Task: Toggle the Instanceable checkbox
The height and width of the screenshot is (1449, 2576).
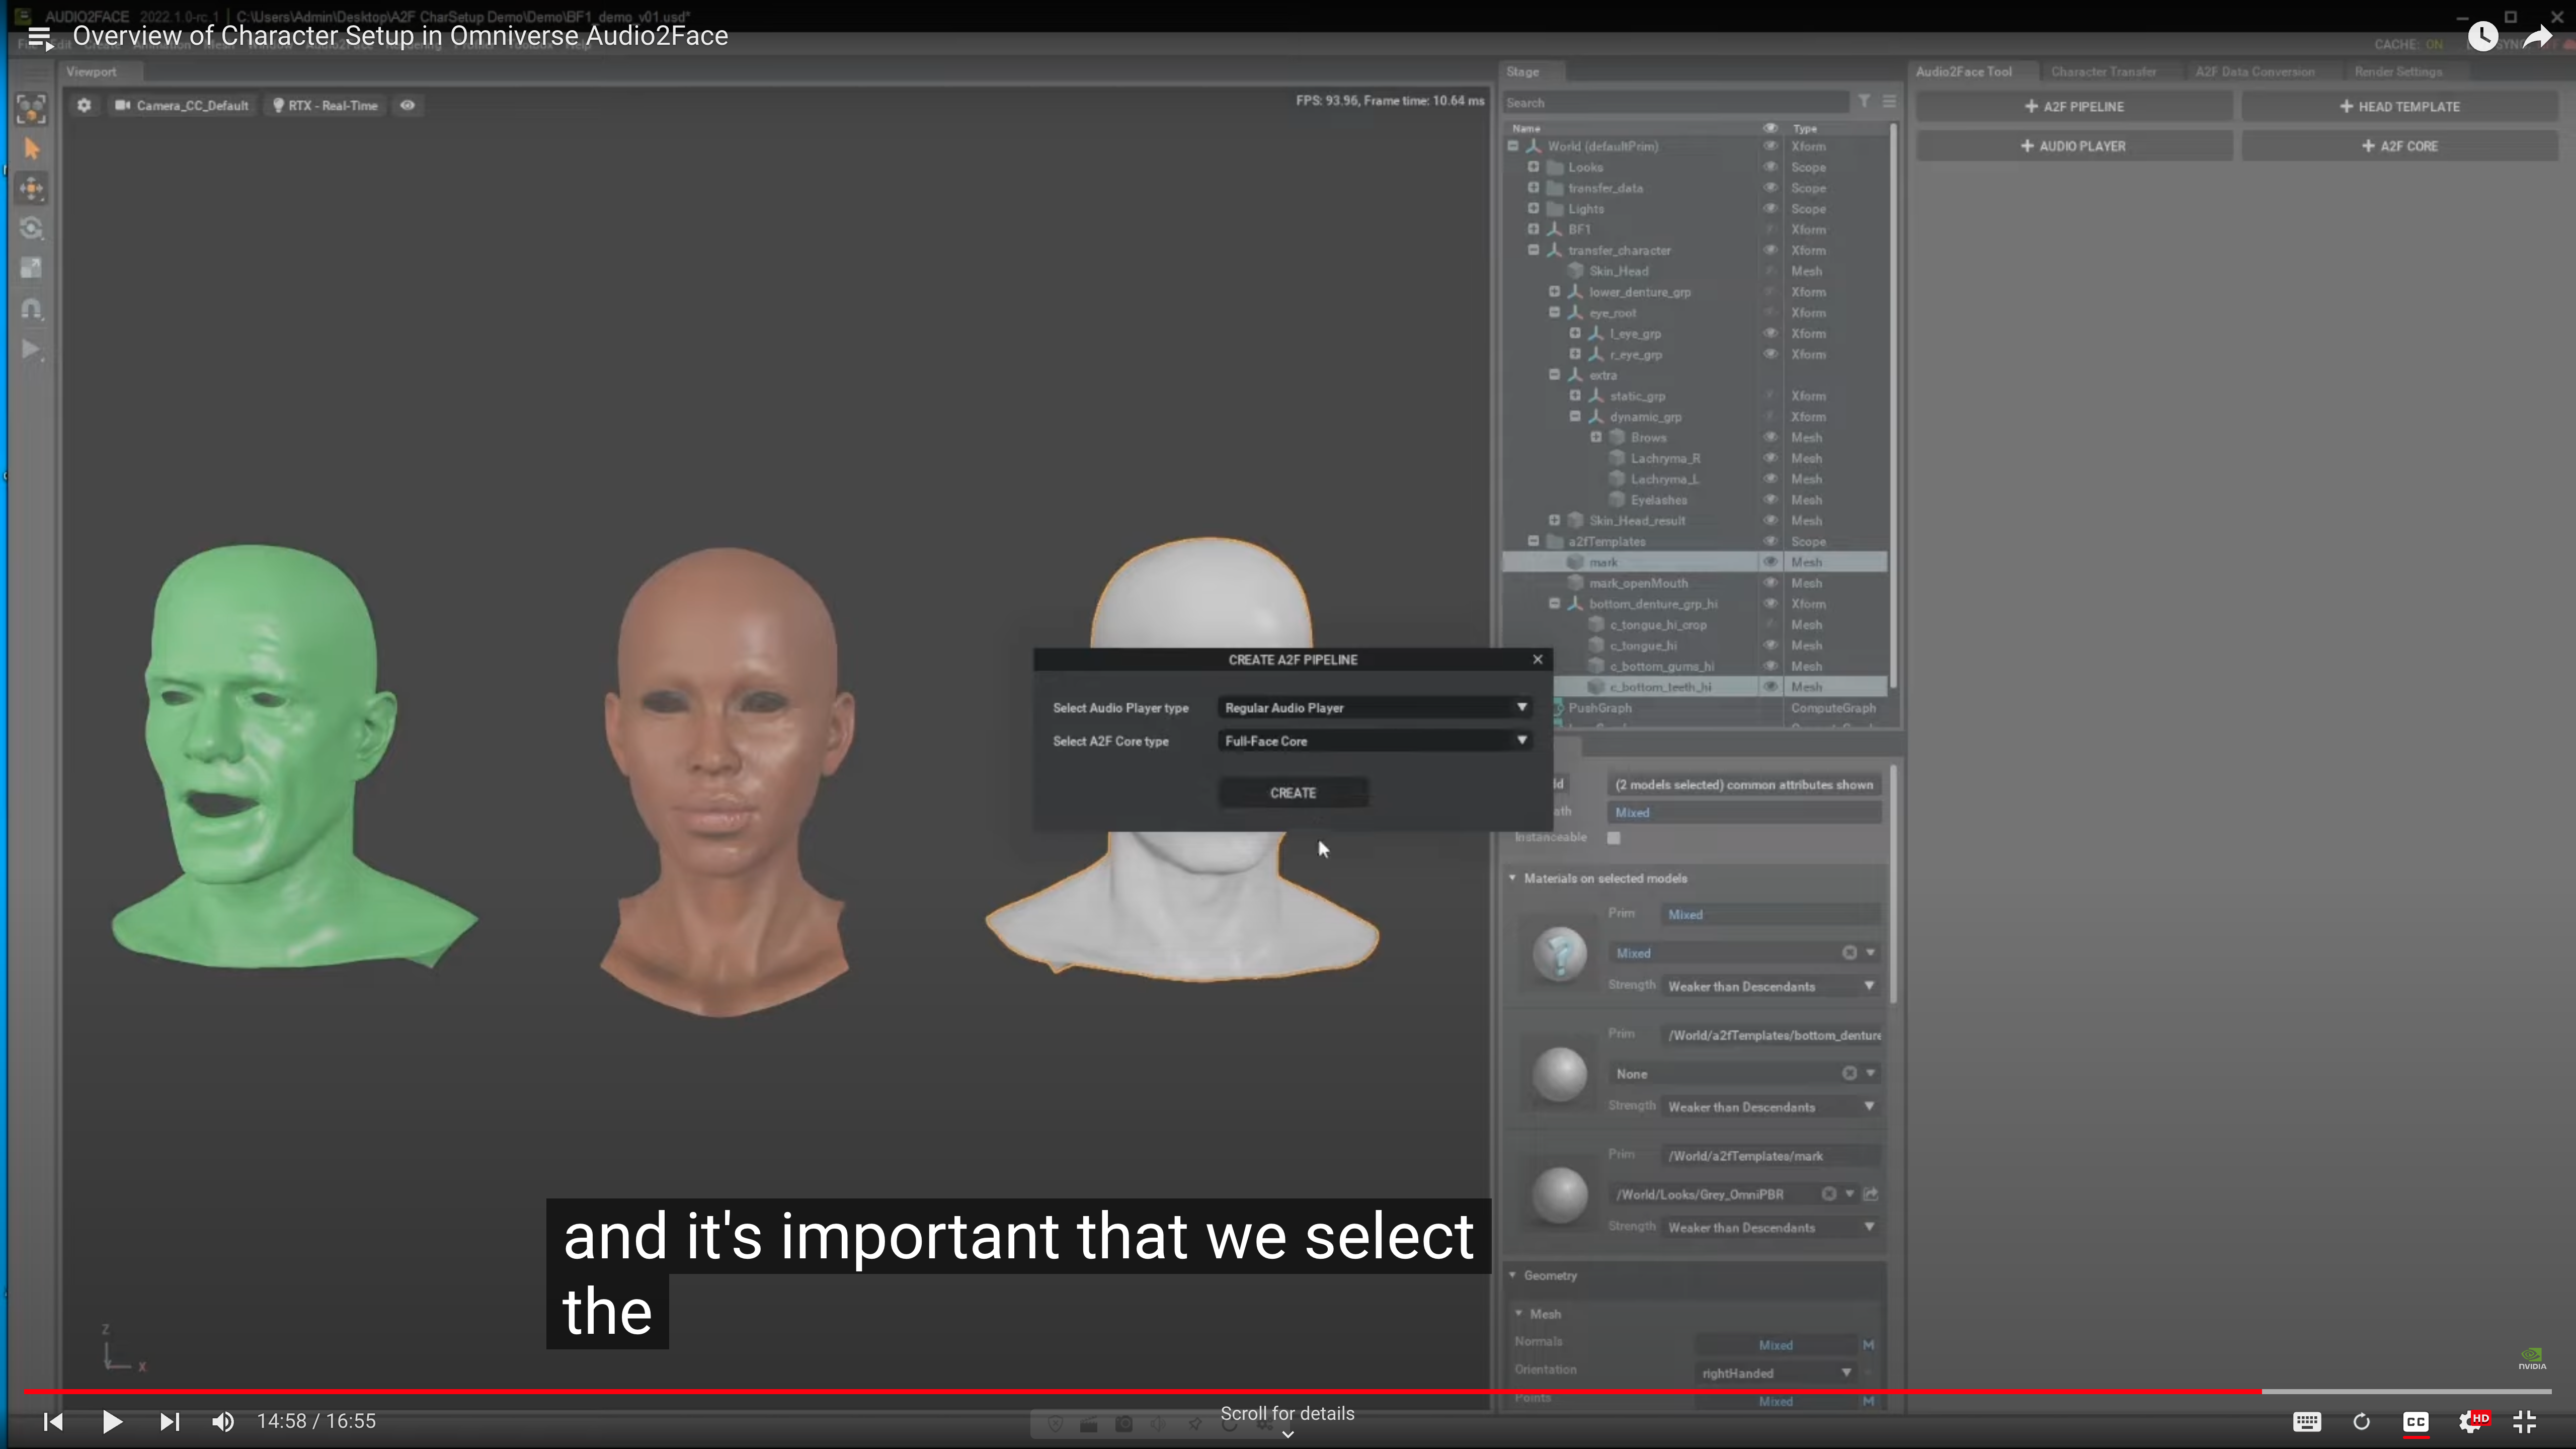Action: [1613, 838]
